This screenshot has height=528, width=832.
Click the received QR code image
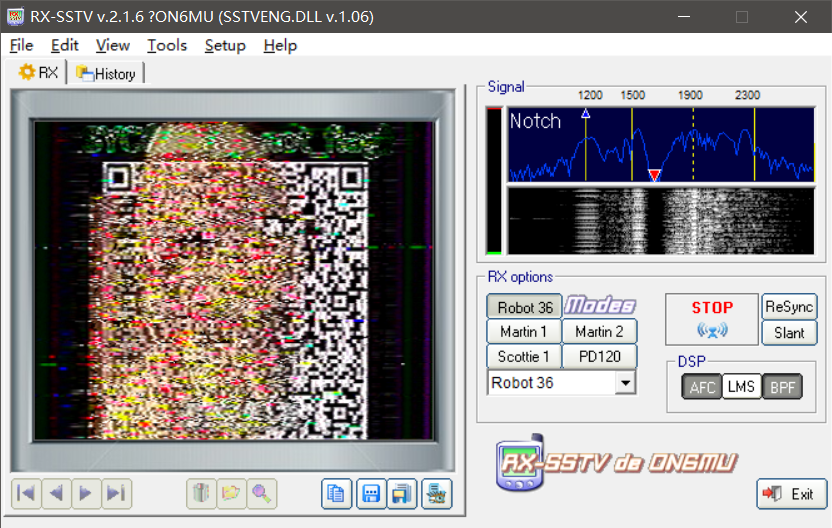234,281
